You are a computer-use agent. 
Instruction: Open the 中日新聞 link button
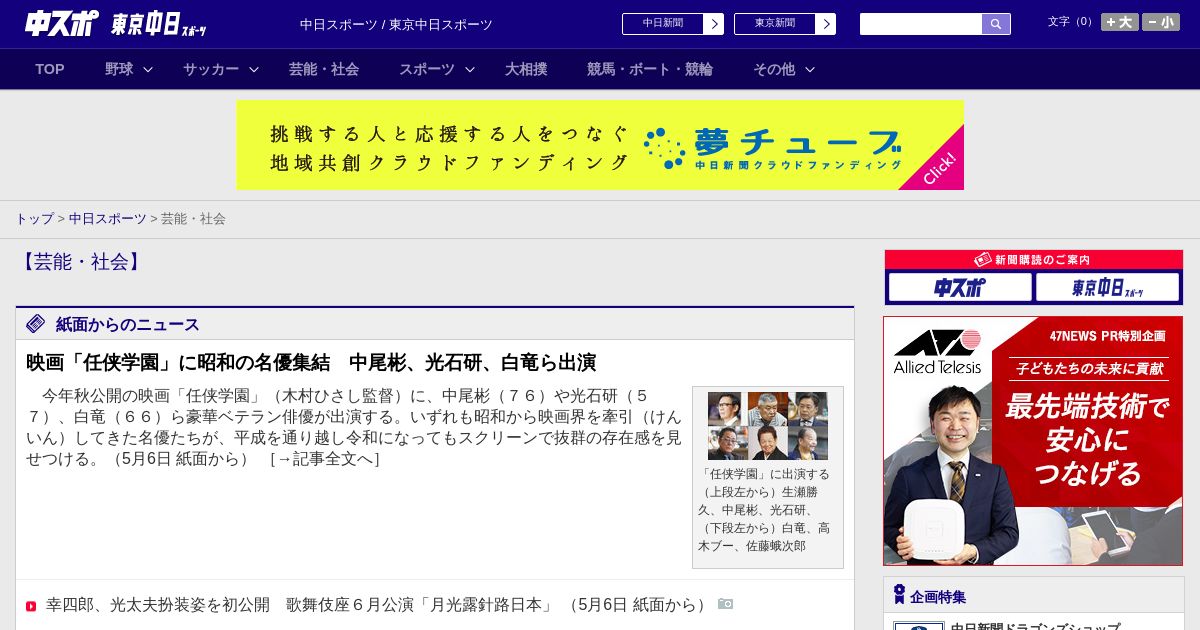pos(673,24)
